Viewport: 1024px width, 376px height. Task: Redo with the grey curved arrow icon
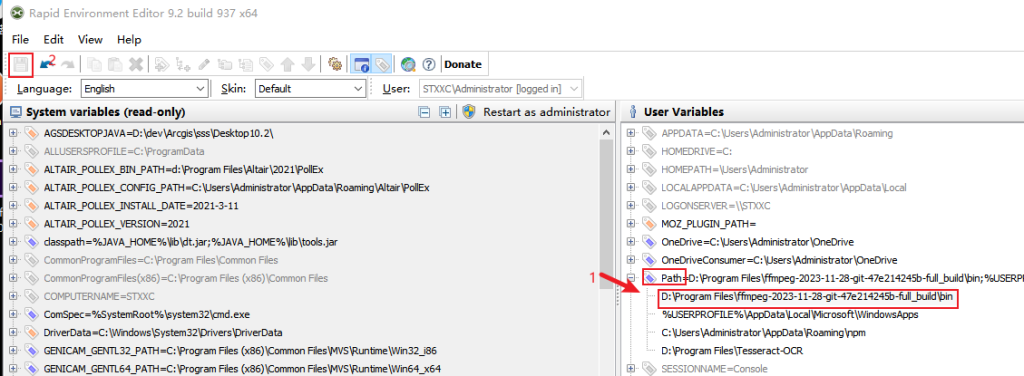(x=67, y=64)
